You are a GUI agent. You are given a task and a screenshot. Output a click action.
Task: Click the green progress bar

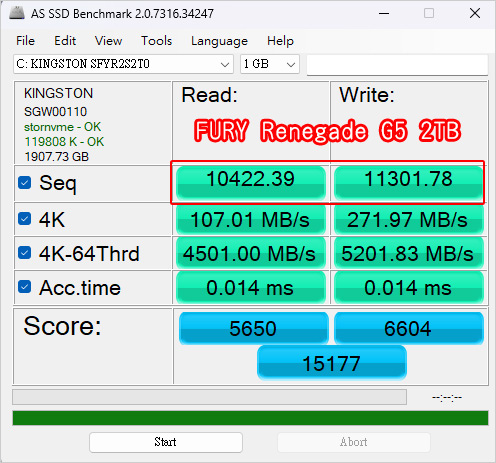(x=250, y=418)
